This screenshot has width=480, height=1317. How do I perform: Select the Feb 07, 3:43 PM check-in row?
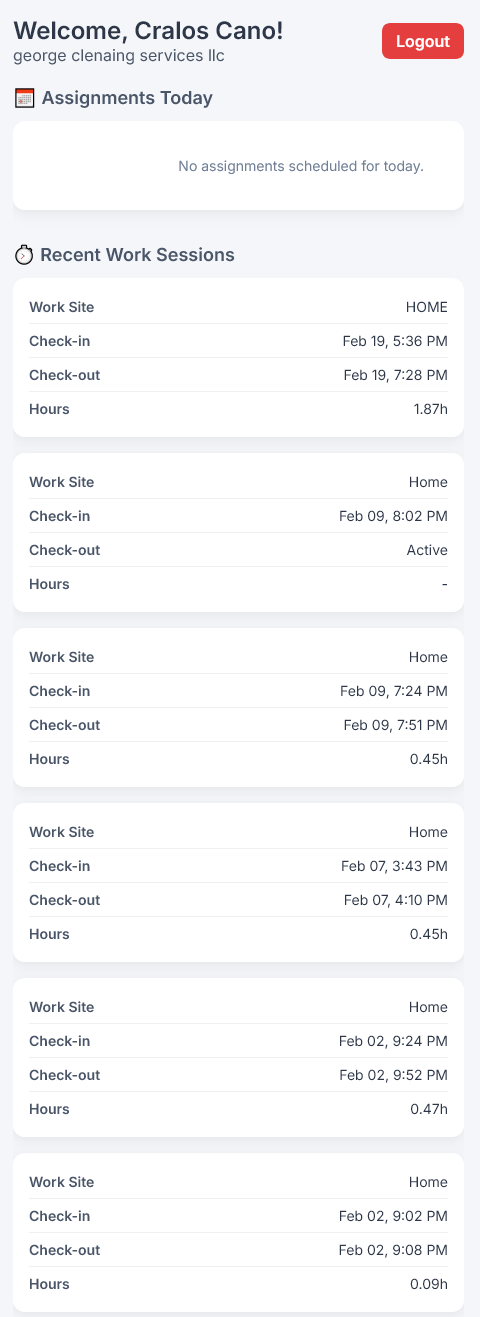pyautogui.click(x=238, y=866)
